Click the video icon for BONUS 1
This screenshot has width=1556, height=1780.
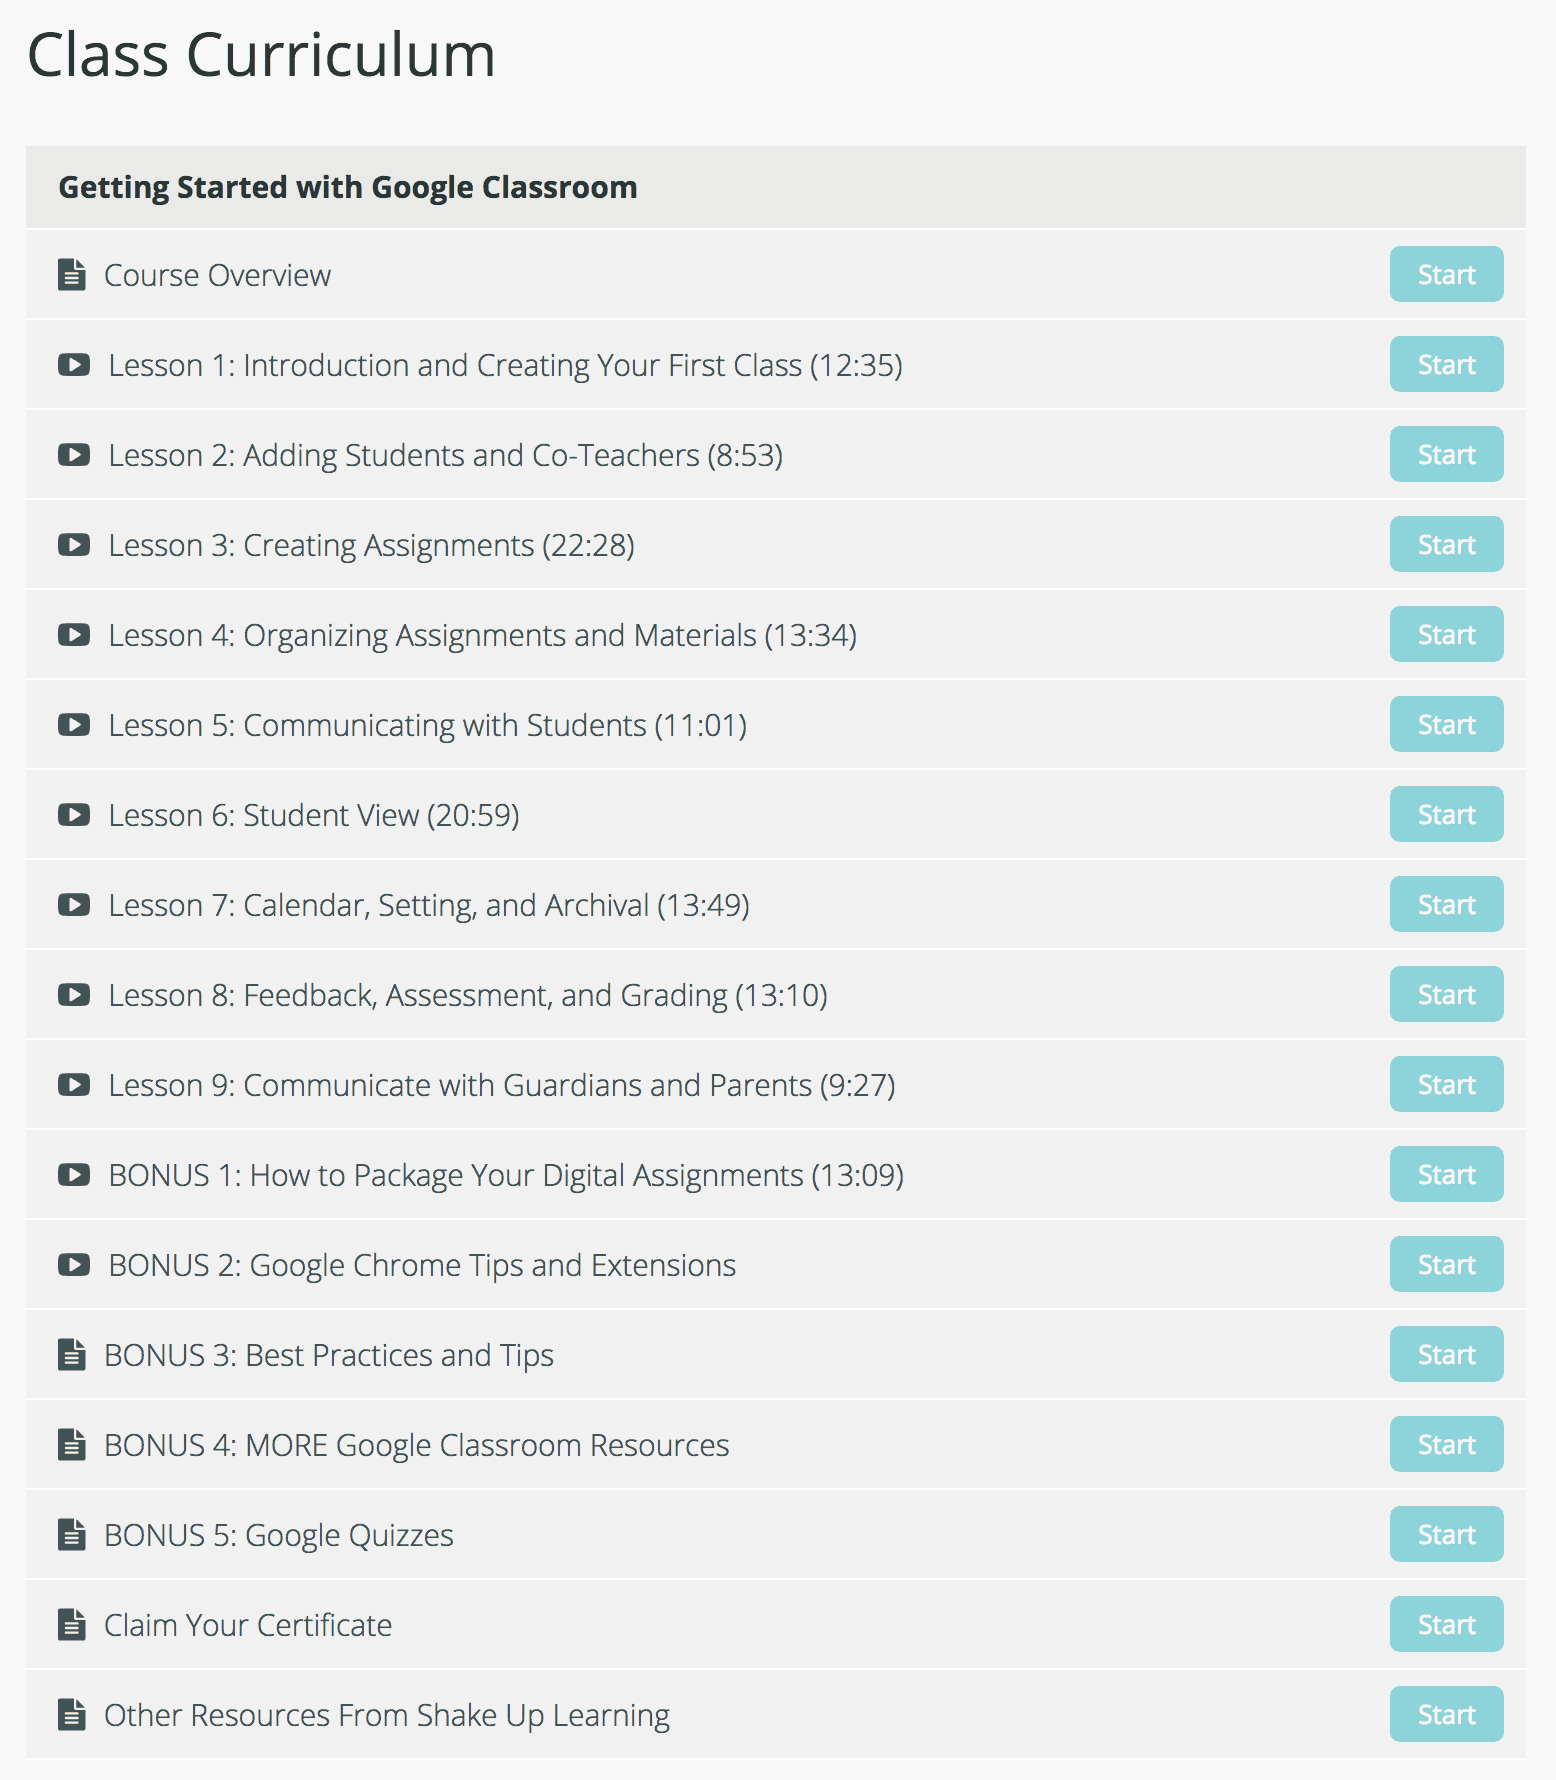coord(74,1174)
